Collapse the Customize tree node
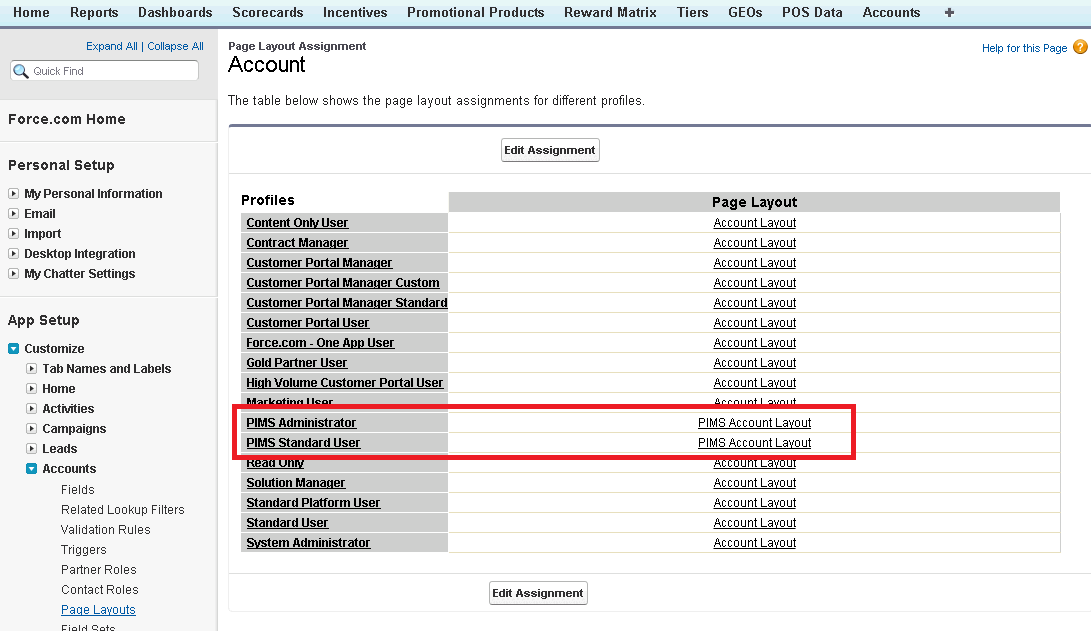 click(14, 349)
